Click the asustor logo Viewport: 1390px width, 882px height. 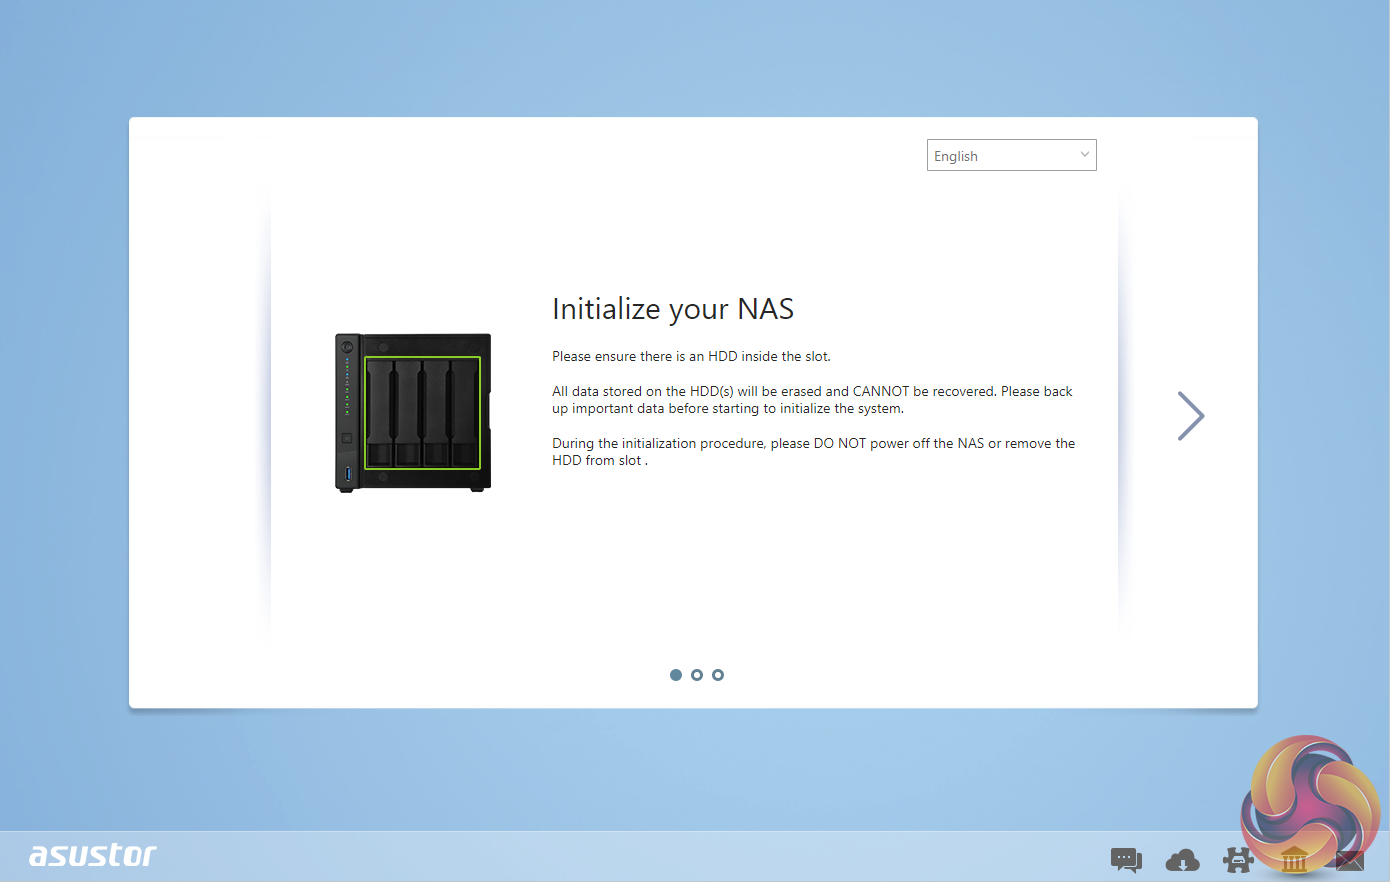92,855
